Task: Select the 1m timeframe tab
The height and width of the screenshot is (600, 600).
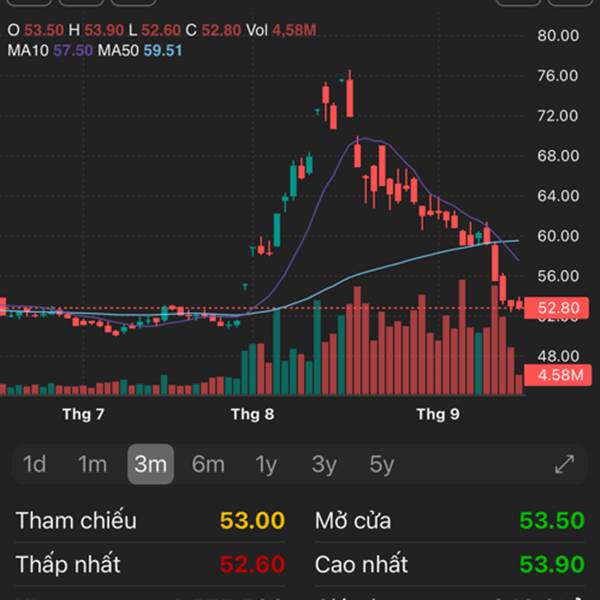Action: pyautogui.click(x=92, y=464)
